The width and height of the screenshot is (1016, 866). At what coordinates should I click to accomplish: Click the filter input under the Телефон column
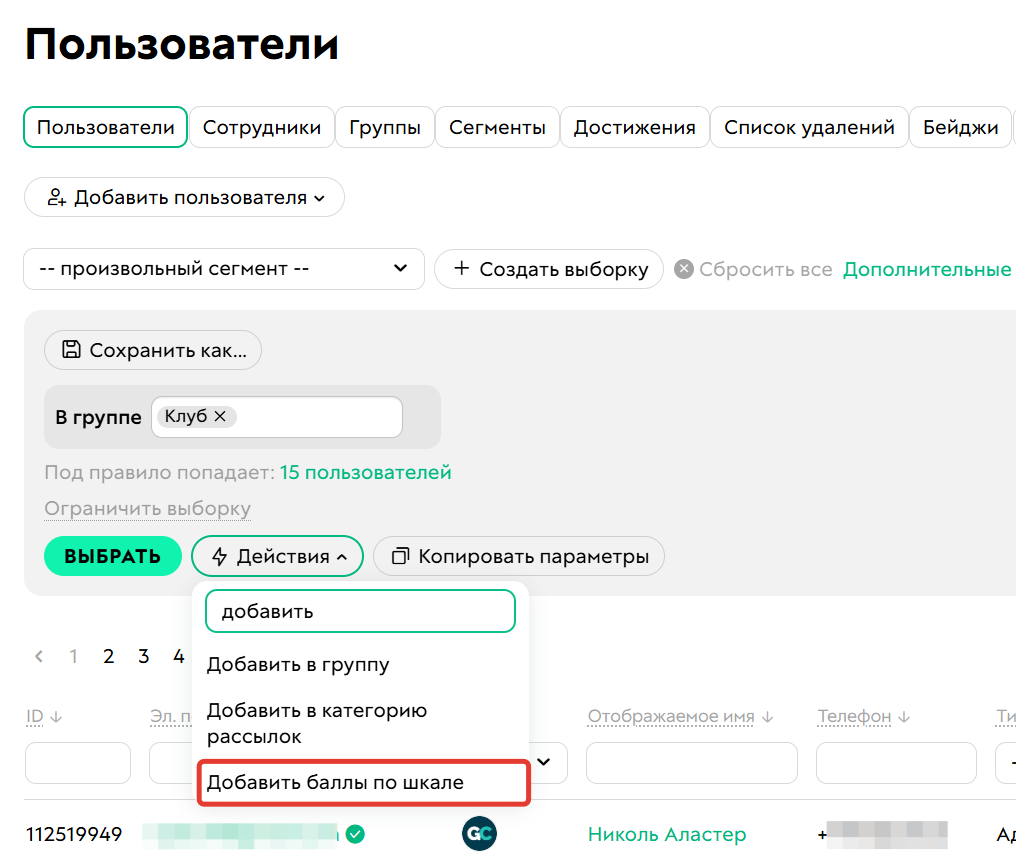click(896, 762)
